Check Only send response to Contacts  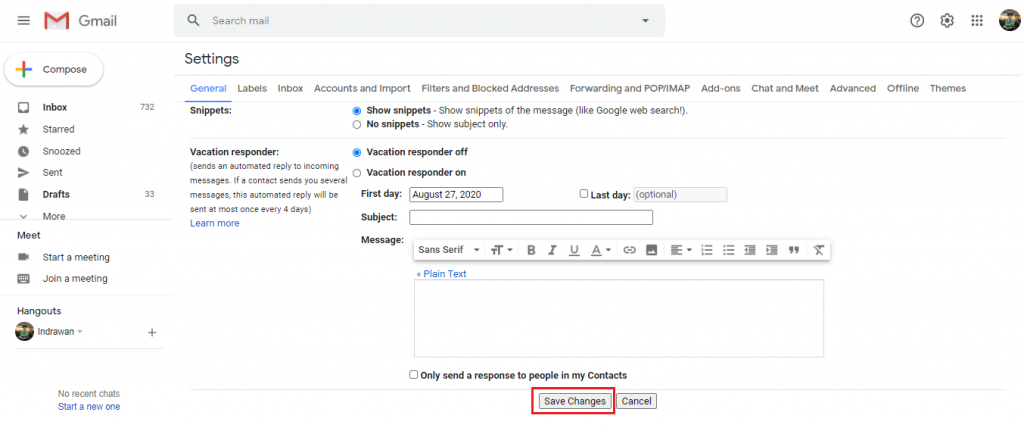click(x=414, y=375)
